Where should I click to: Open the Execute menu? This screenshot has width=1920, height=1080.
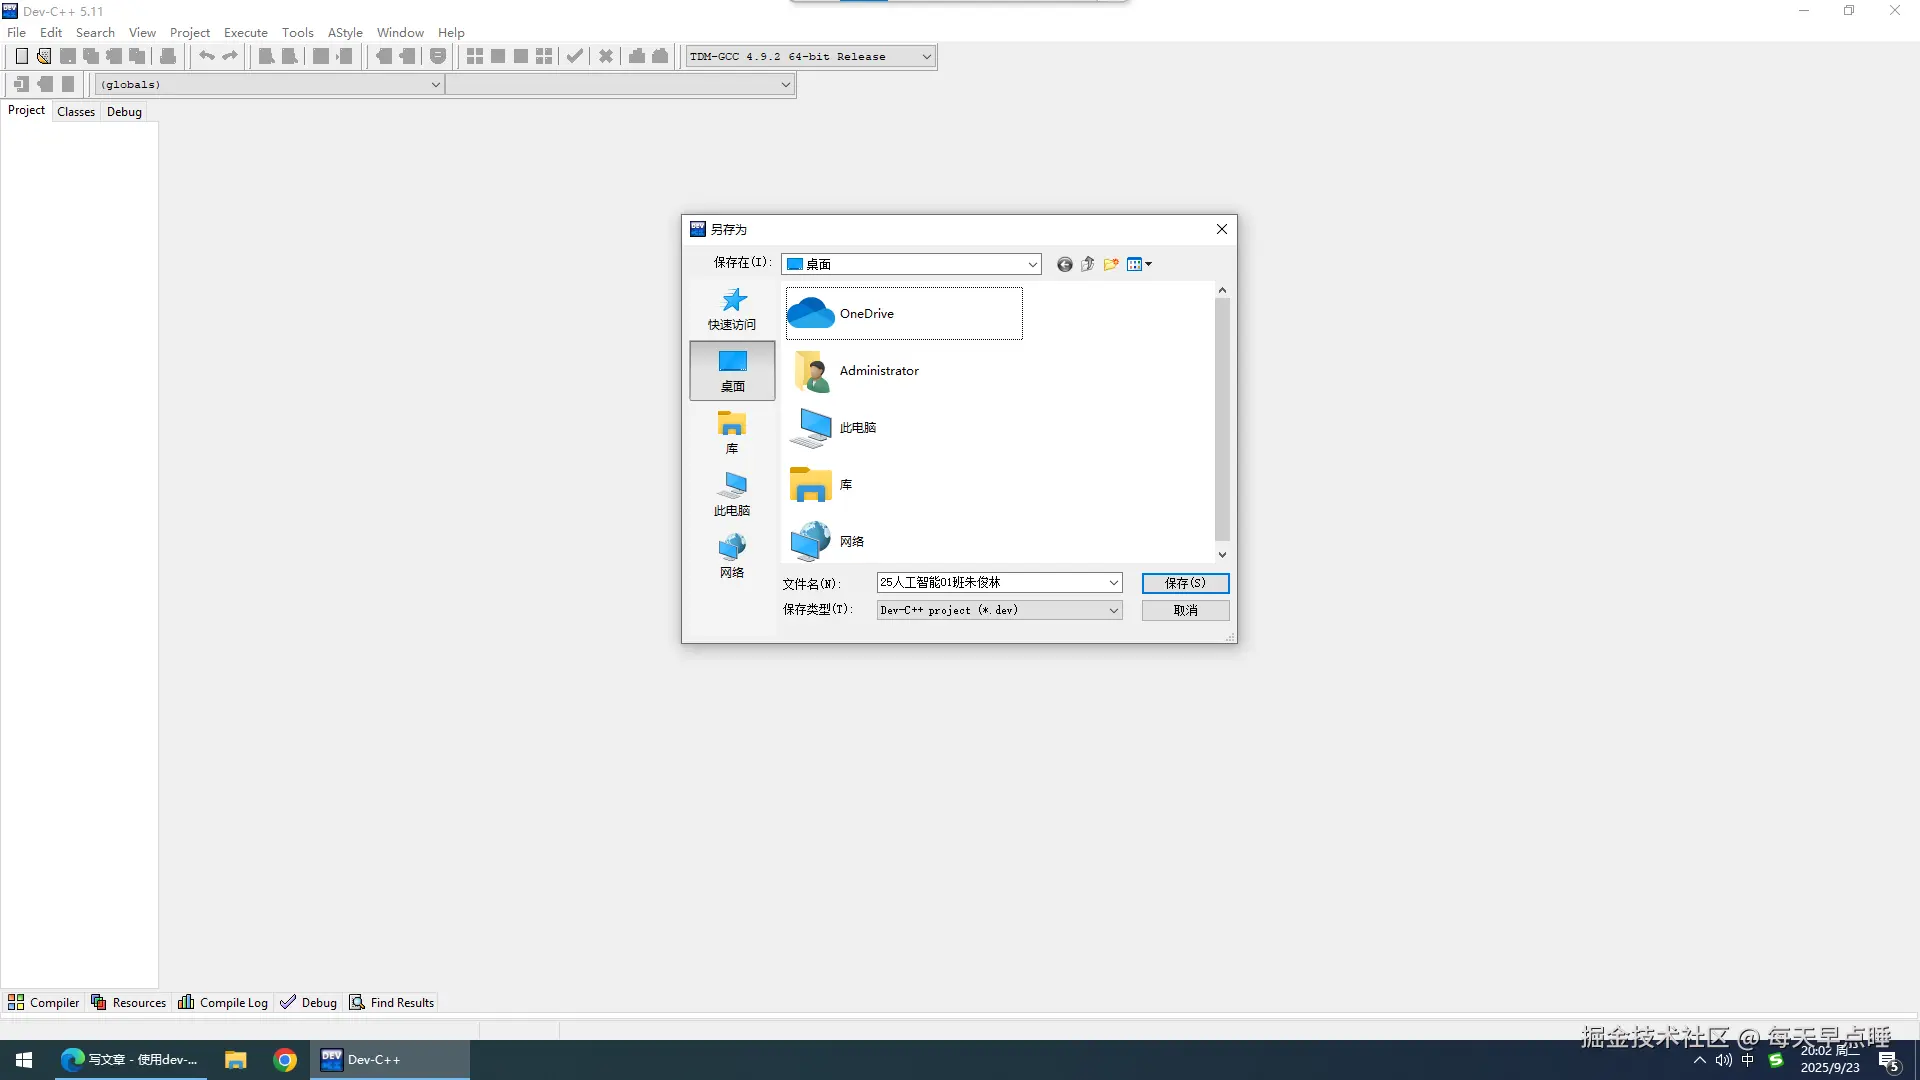coord(245,33)
